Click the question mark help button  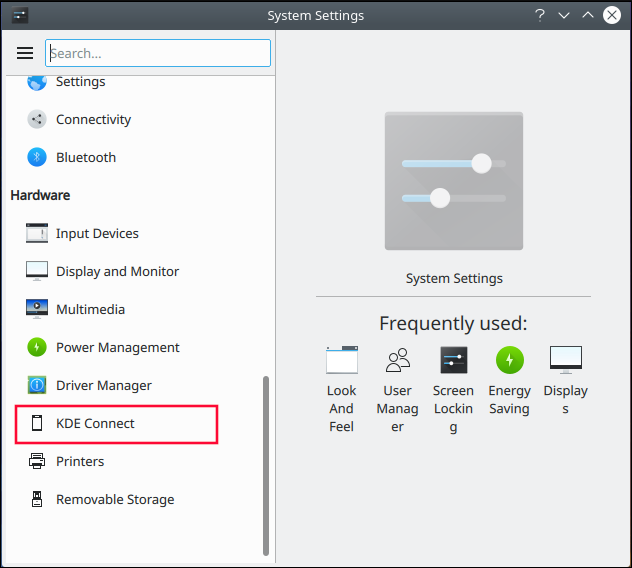(x=540, y=15)
